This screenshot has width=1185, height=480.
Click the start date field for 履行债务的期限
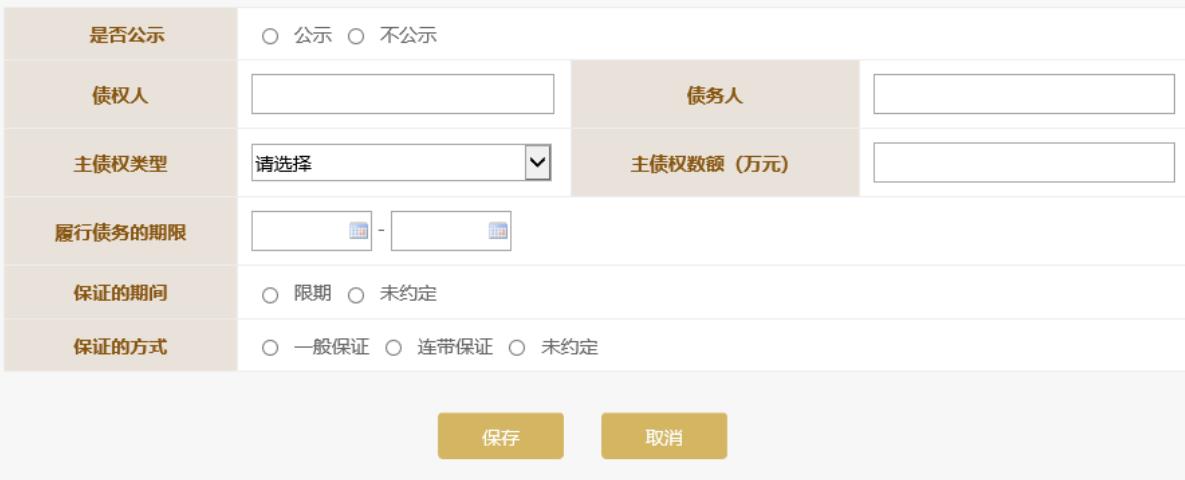tap(298, 231)
